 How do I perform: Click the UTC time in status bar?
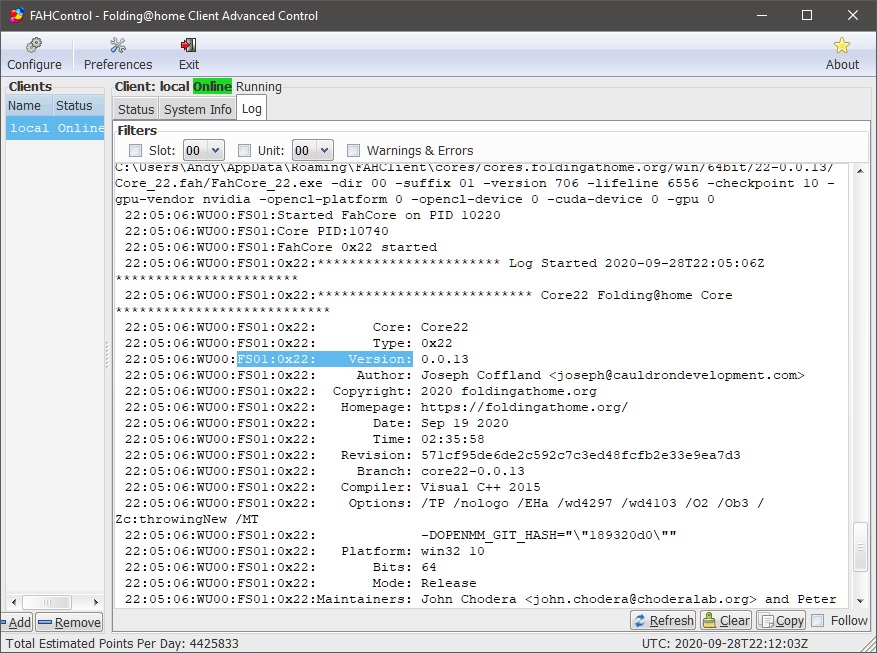724,643
